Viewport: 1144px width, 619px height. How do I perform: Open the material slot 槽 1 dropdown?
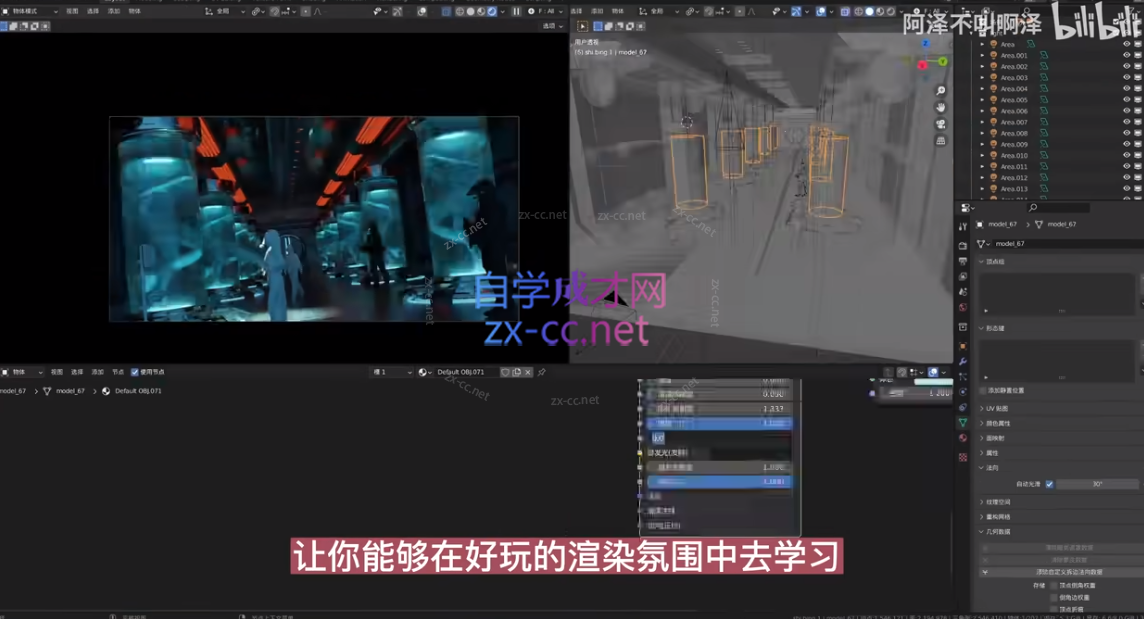click(392, 372)
